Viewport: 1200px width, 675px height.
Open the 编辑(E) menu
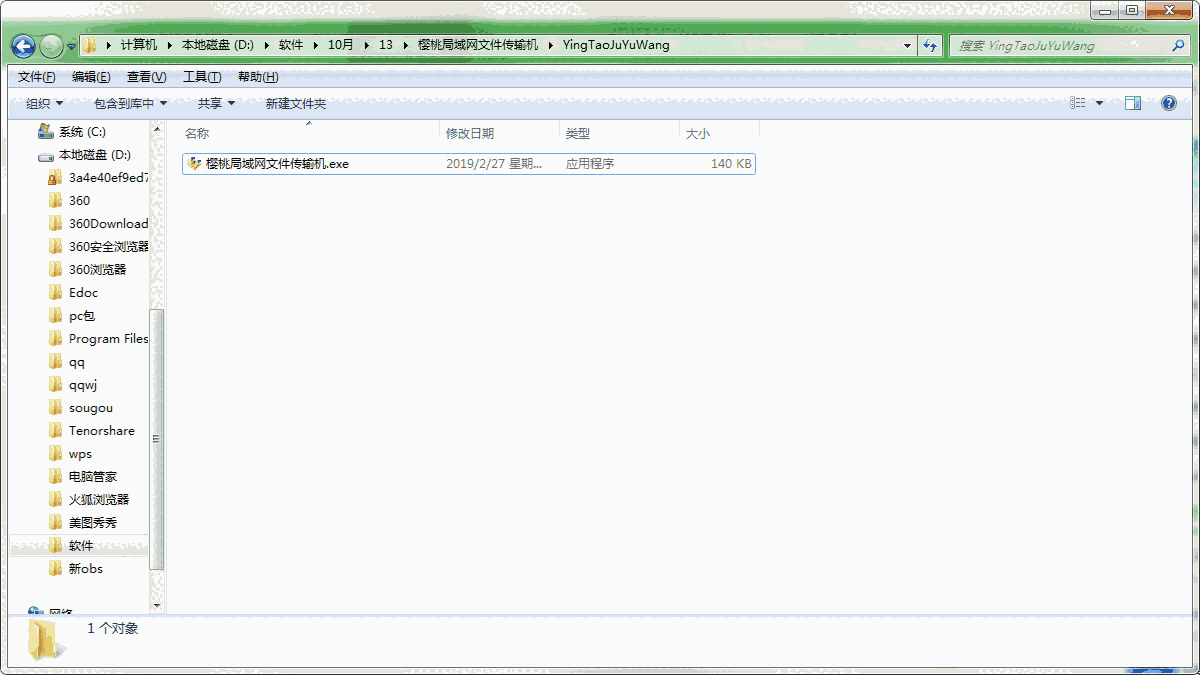[91, 77]
